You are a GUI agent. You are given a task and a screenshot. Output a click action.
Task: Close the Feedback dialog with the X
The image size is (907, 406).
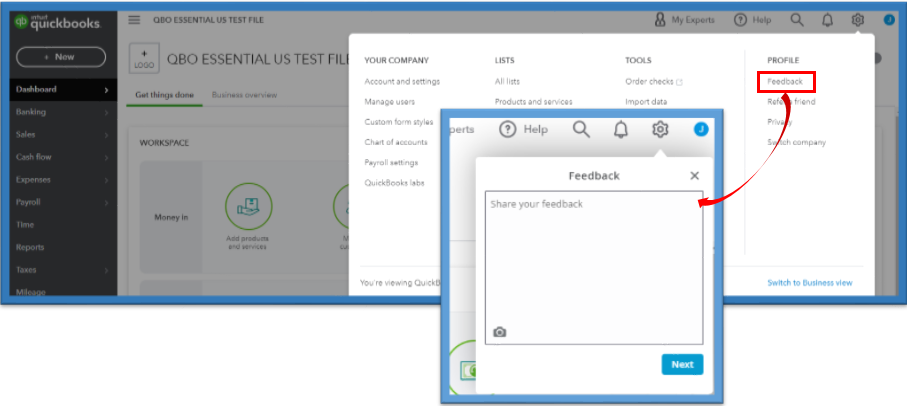(695, 176)
